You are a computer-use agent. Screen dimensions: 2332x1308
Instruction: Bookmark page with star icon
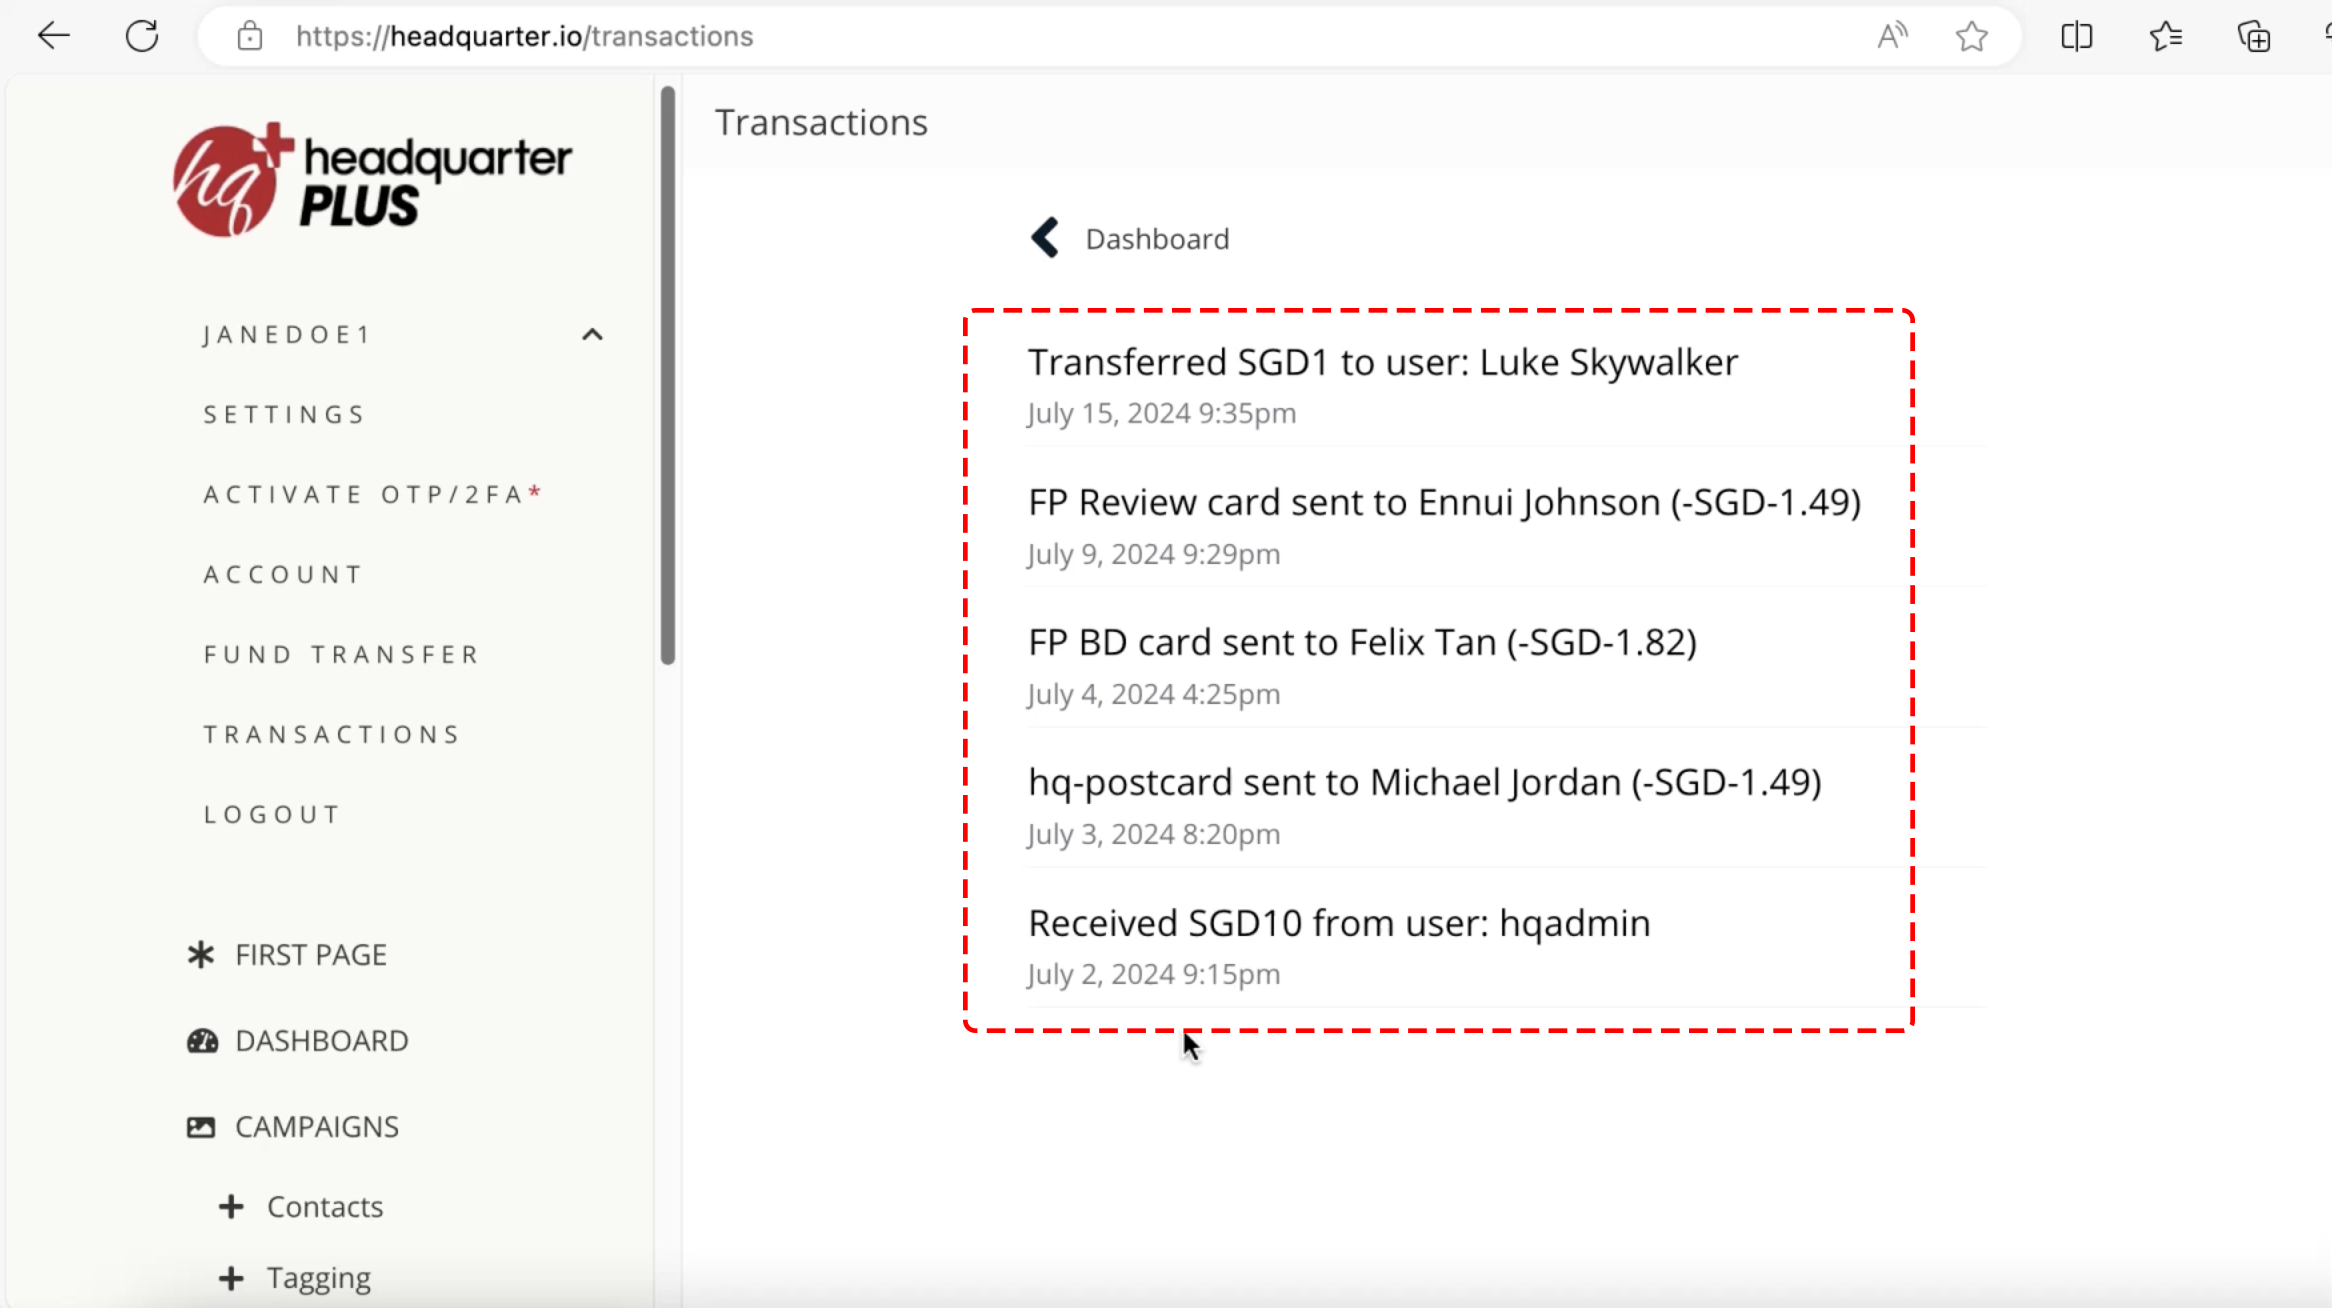pyautogui.click(x=1971, y=37)
